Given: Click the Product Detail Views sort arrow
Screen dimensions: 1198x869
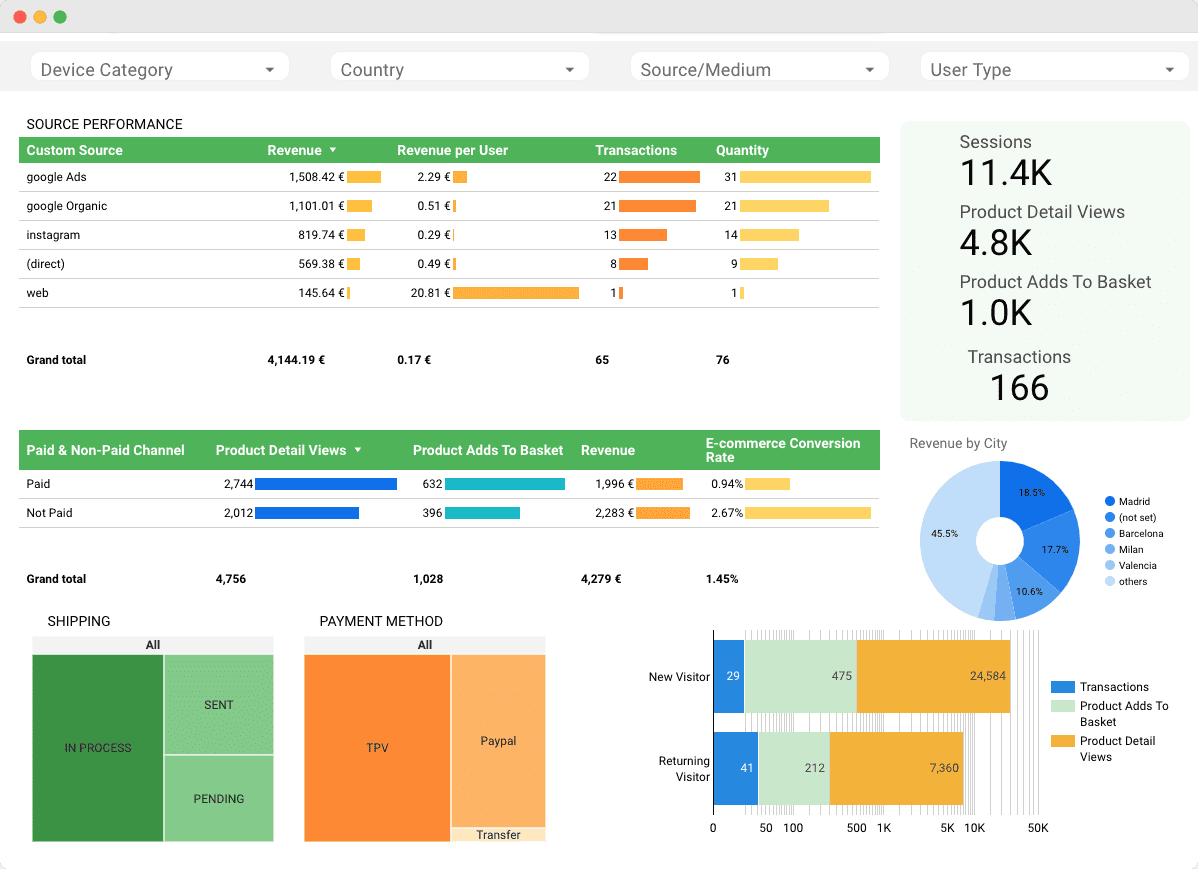Looking at the screenshot, I should pos(358,450).
